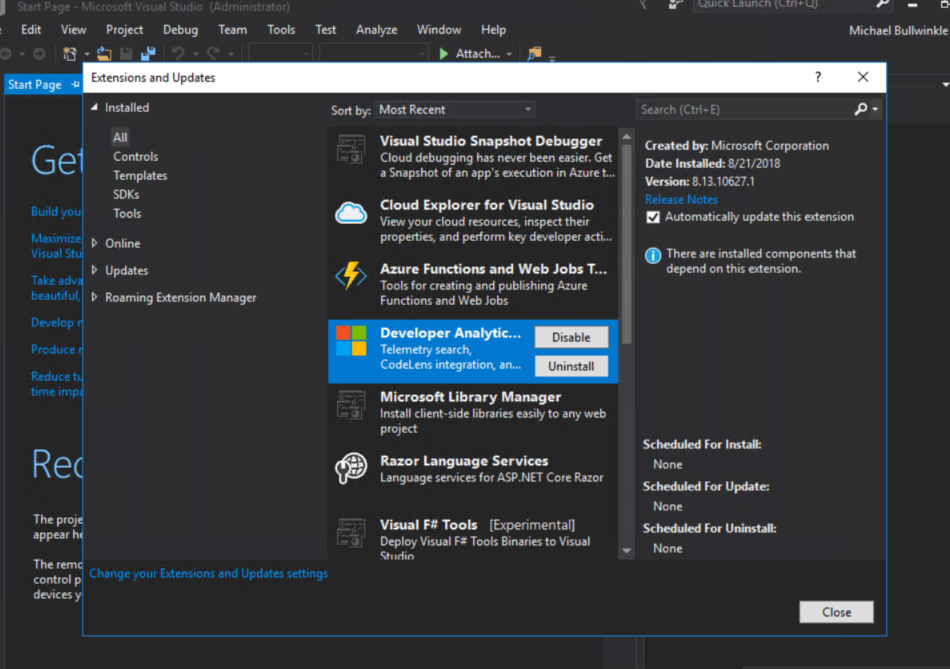Disable the Developer Analytics extension
The height and width of the screenshot is (669, 950).
(571, 337)
